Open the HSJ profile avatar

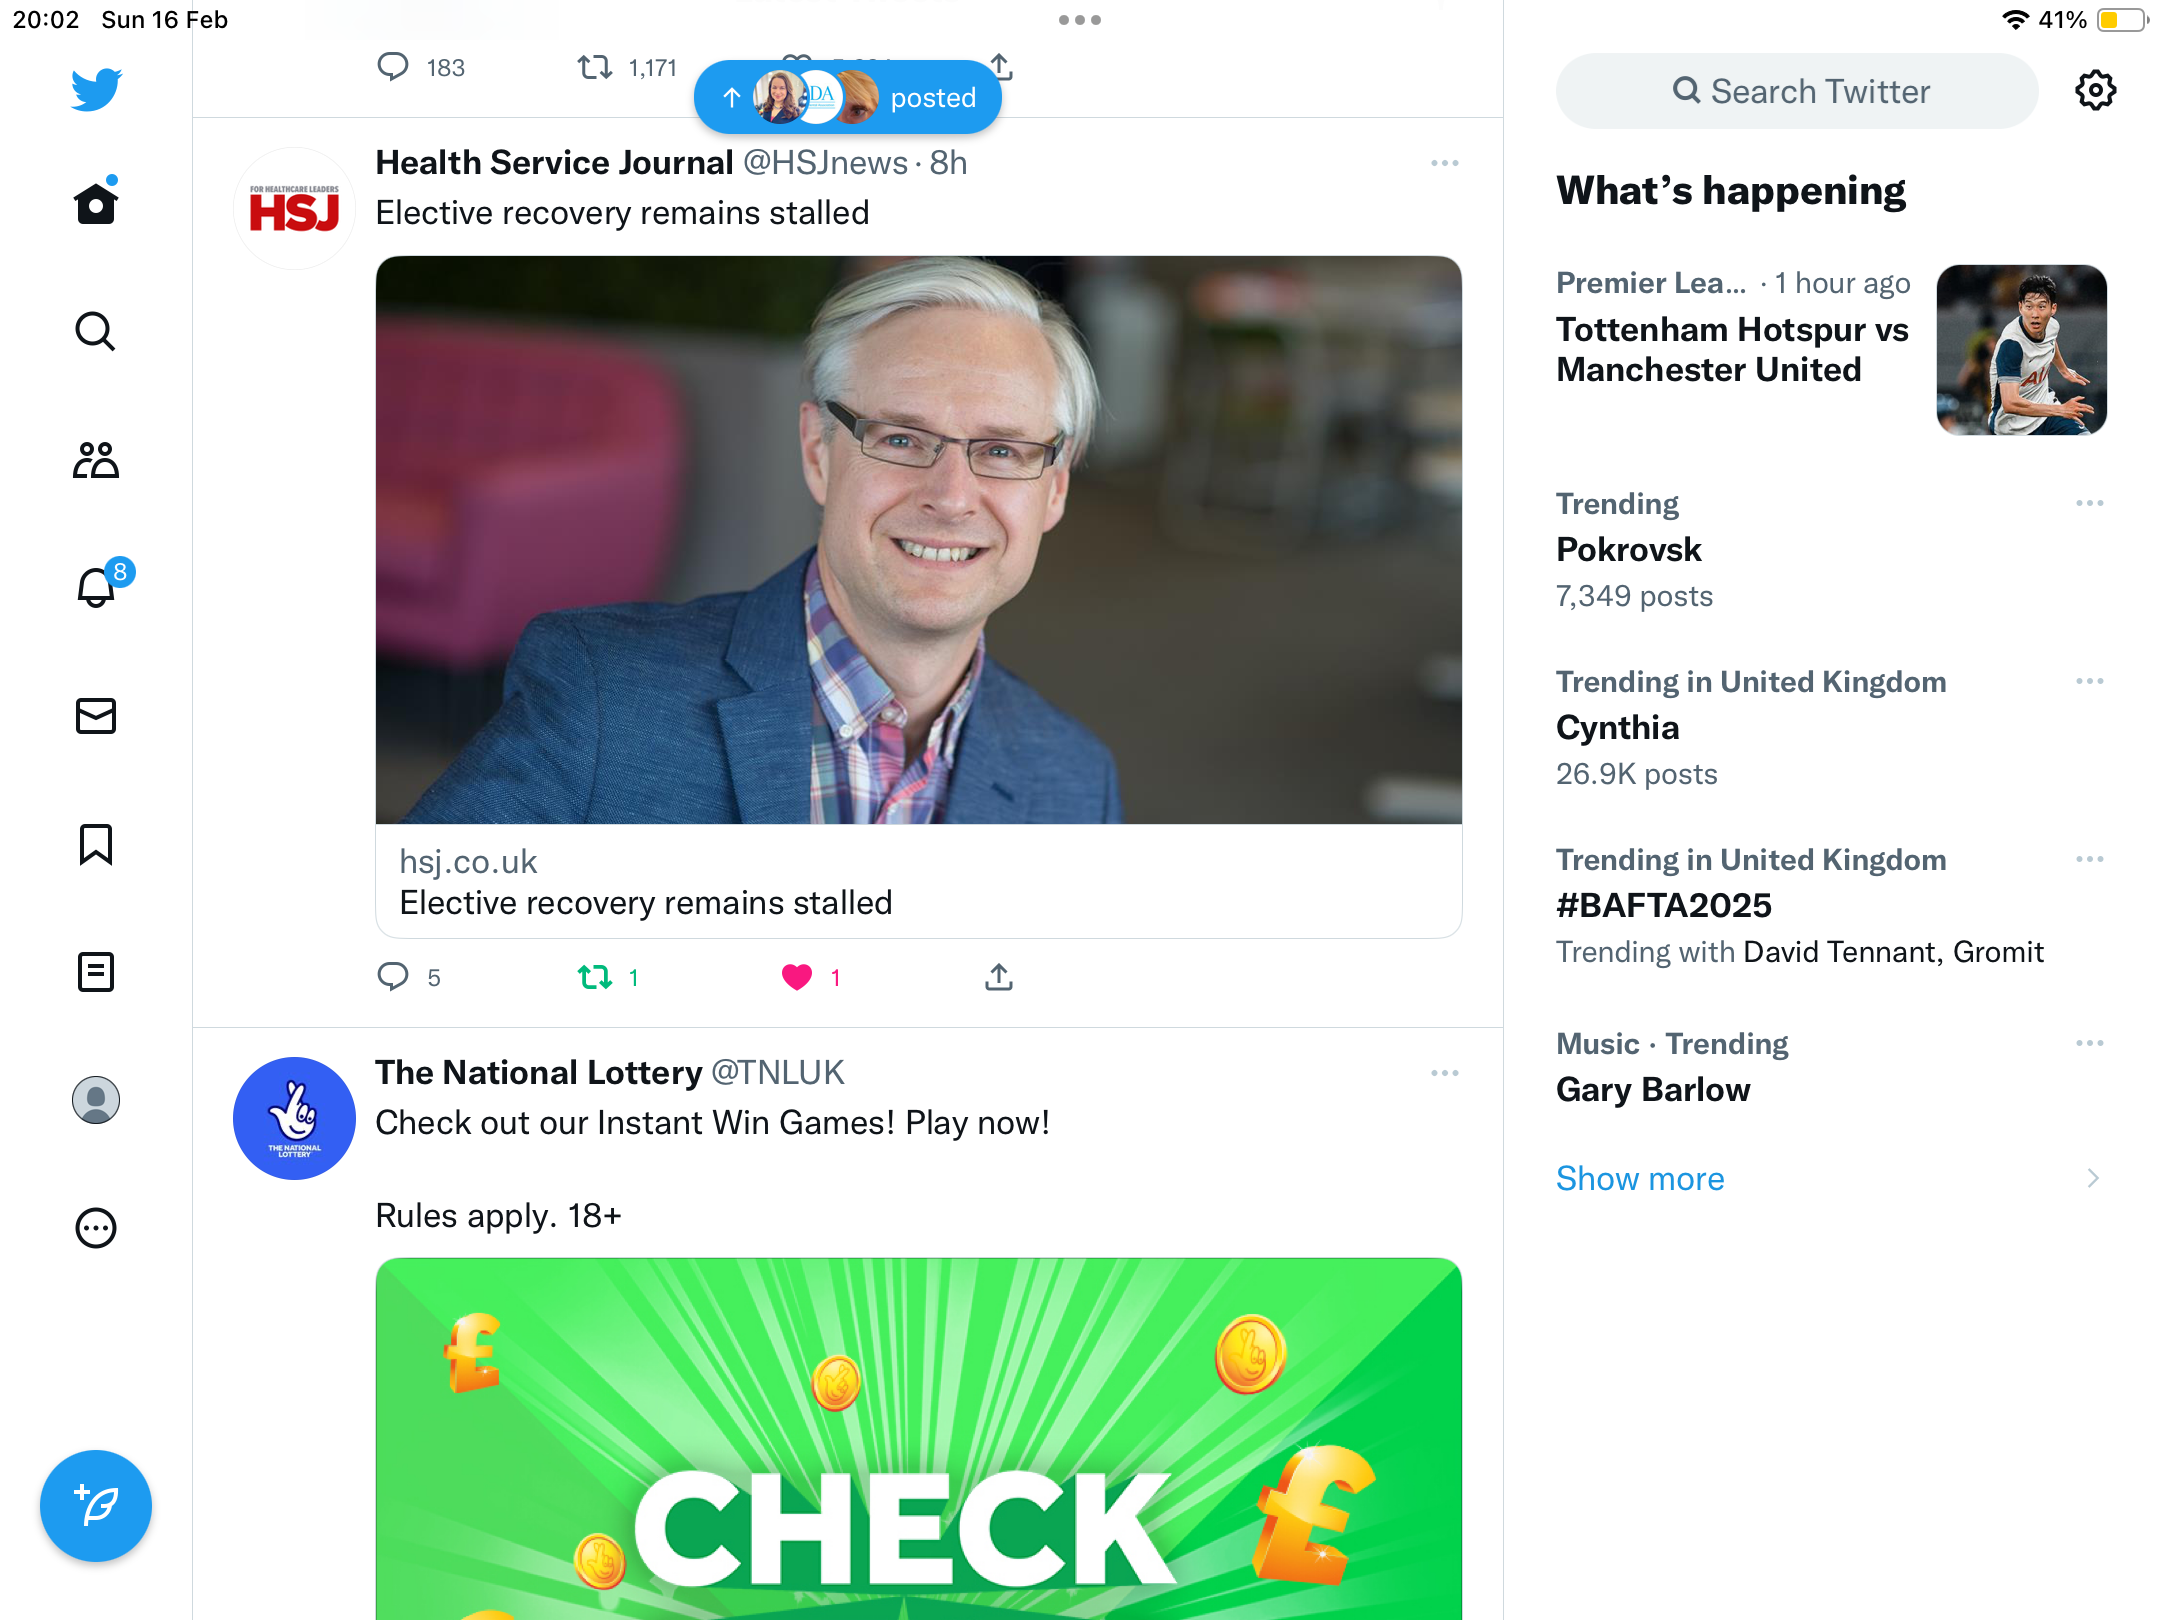pos(294,208)
